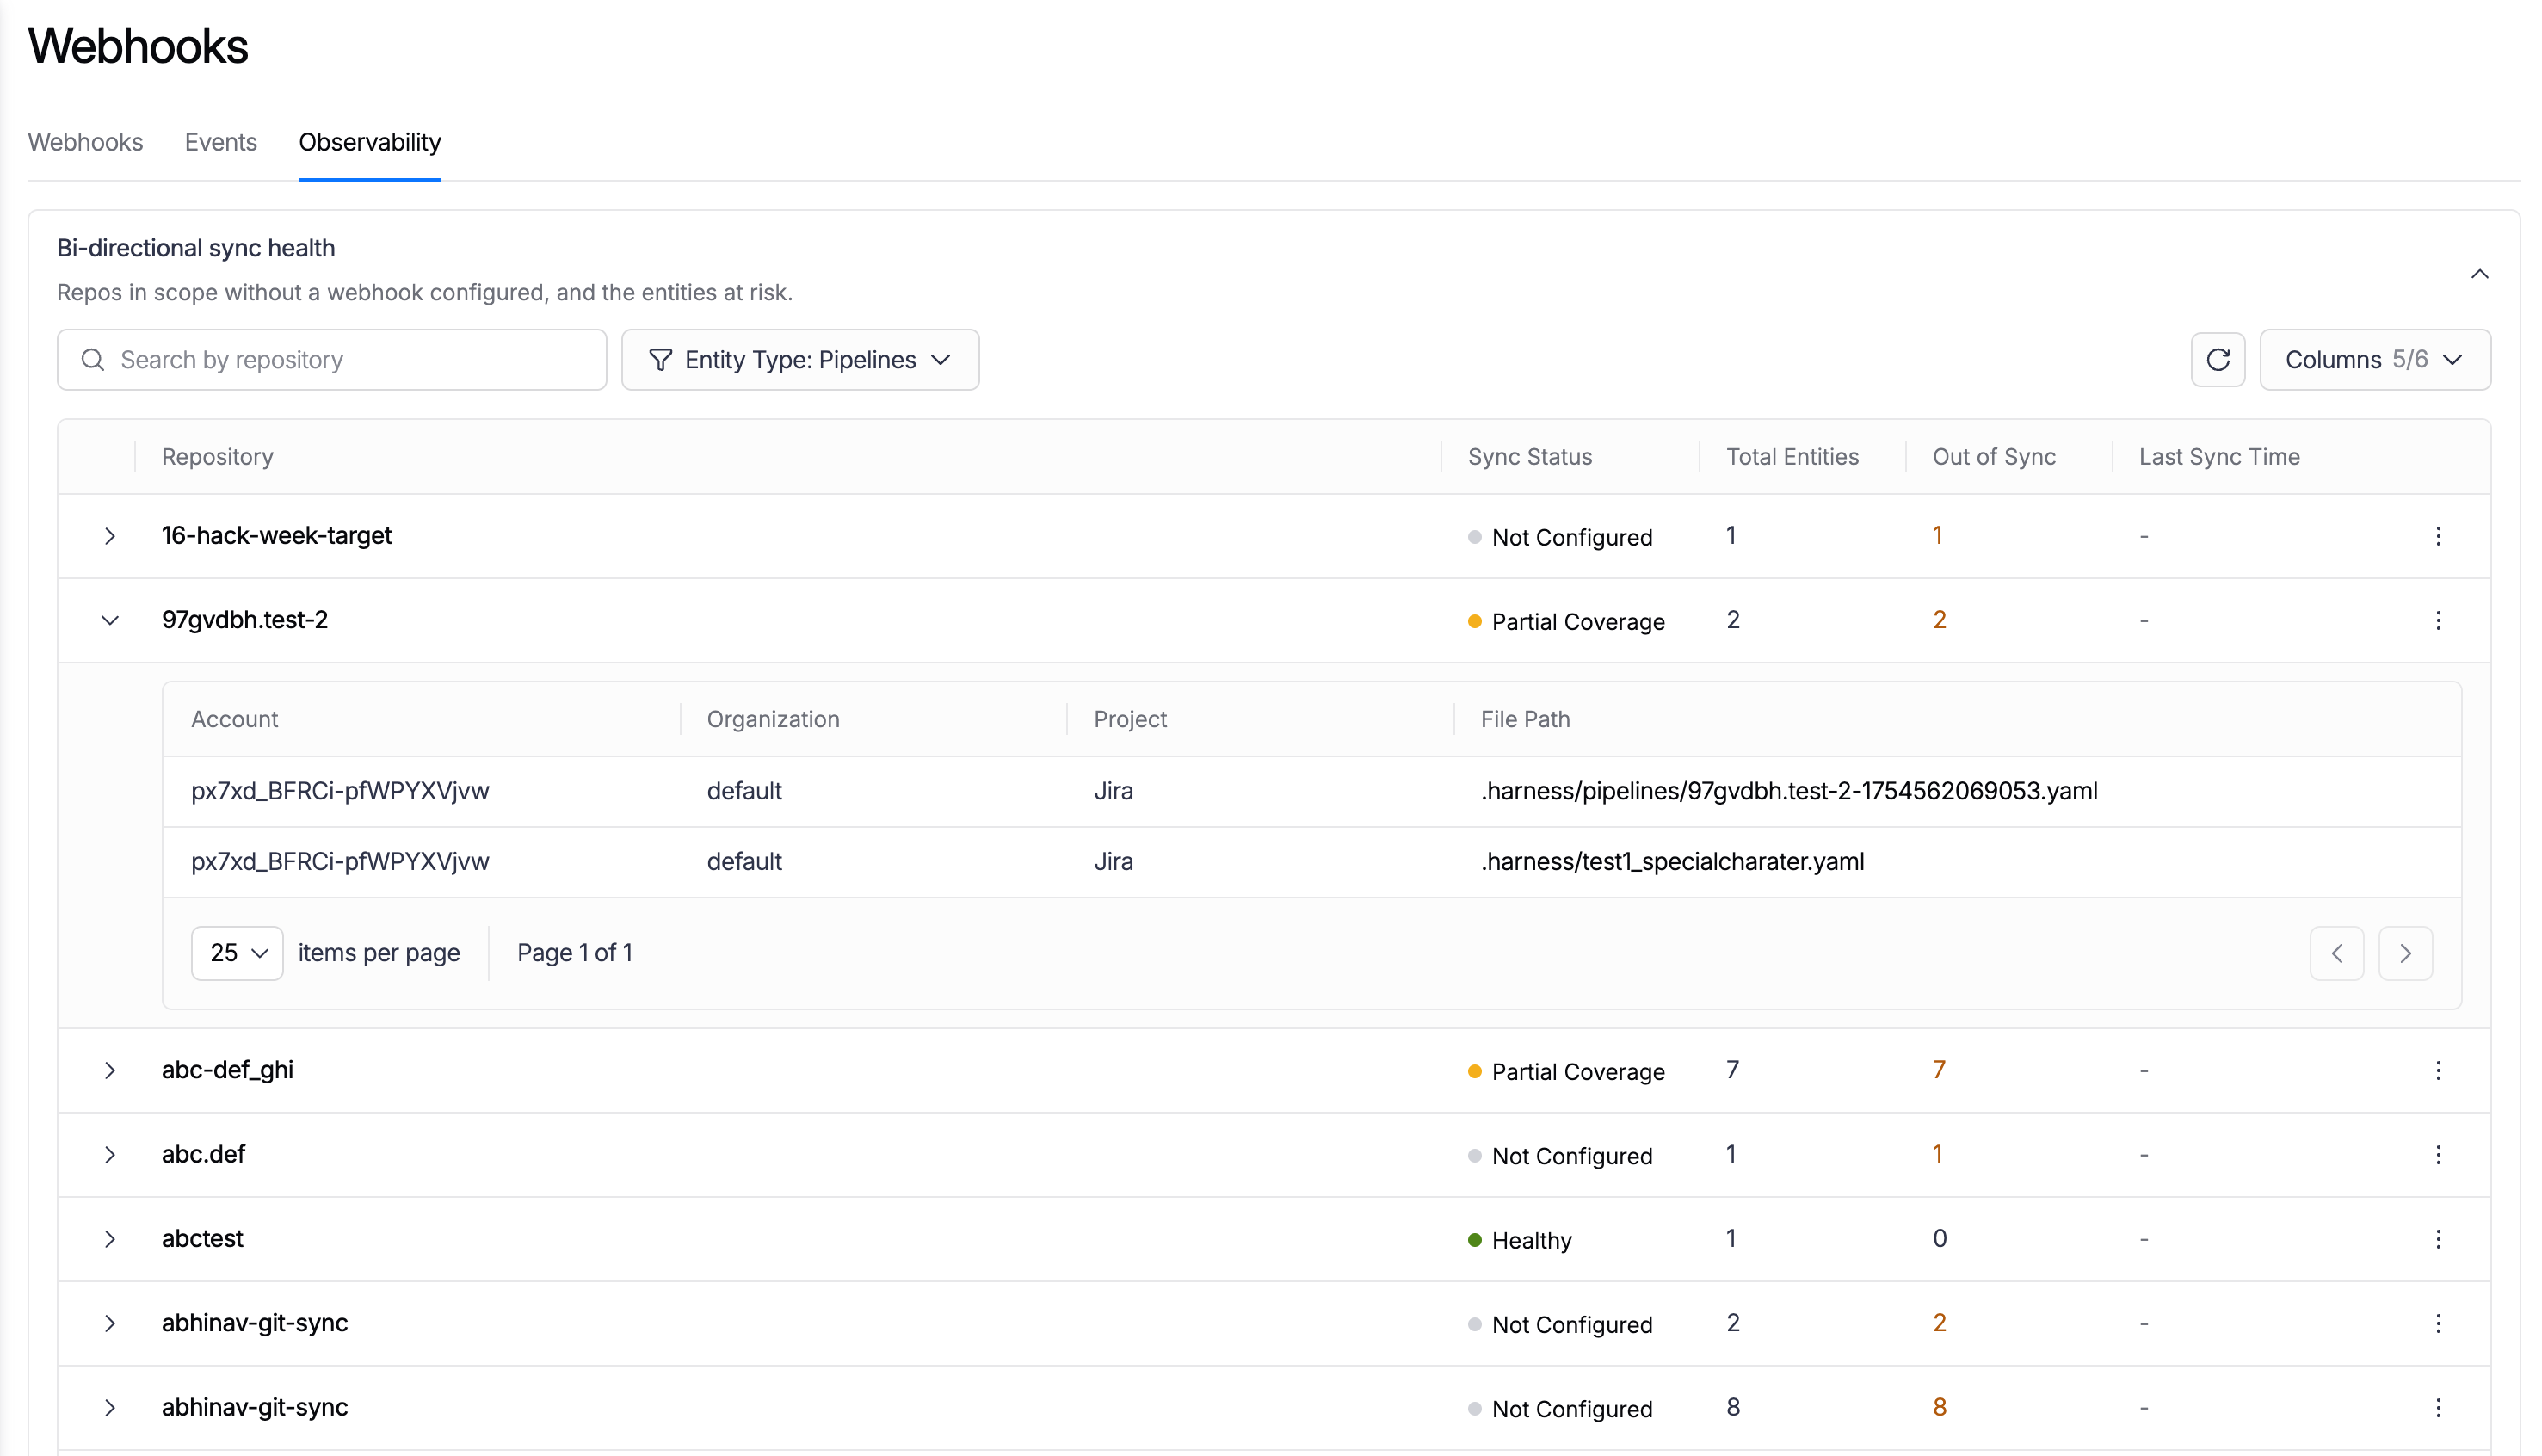Click the abc.def repository name
2542x1456 pixels.
203,1154
